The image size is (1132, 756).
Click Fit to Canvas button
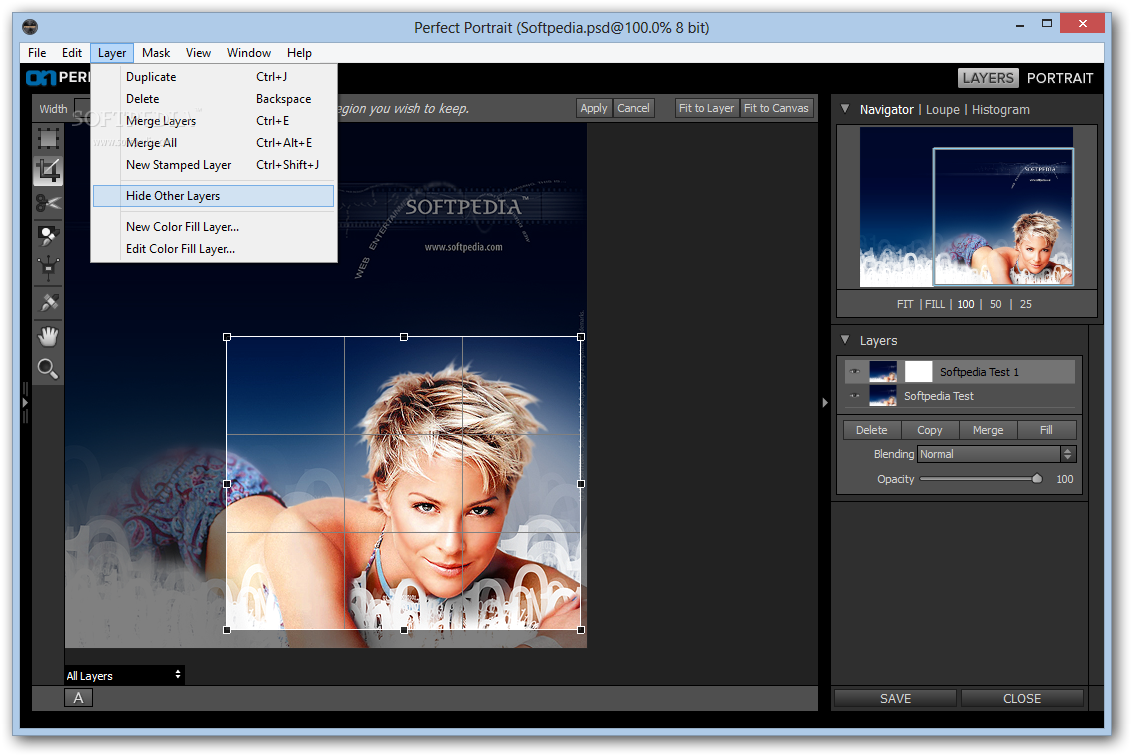coord(776,108)
